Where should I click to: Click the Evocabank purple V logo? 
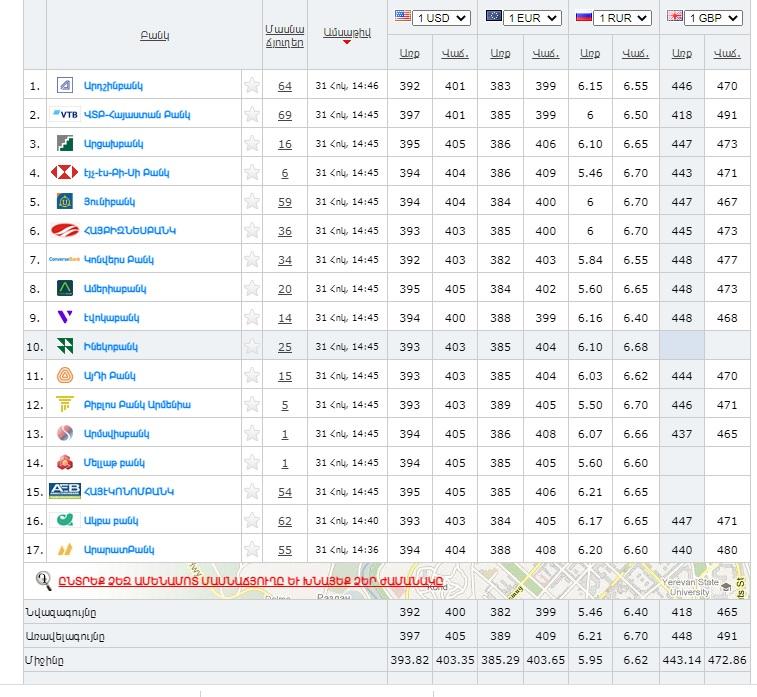click(64, 318)
